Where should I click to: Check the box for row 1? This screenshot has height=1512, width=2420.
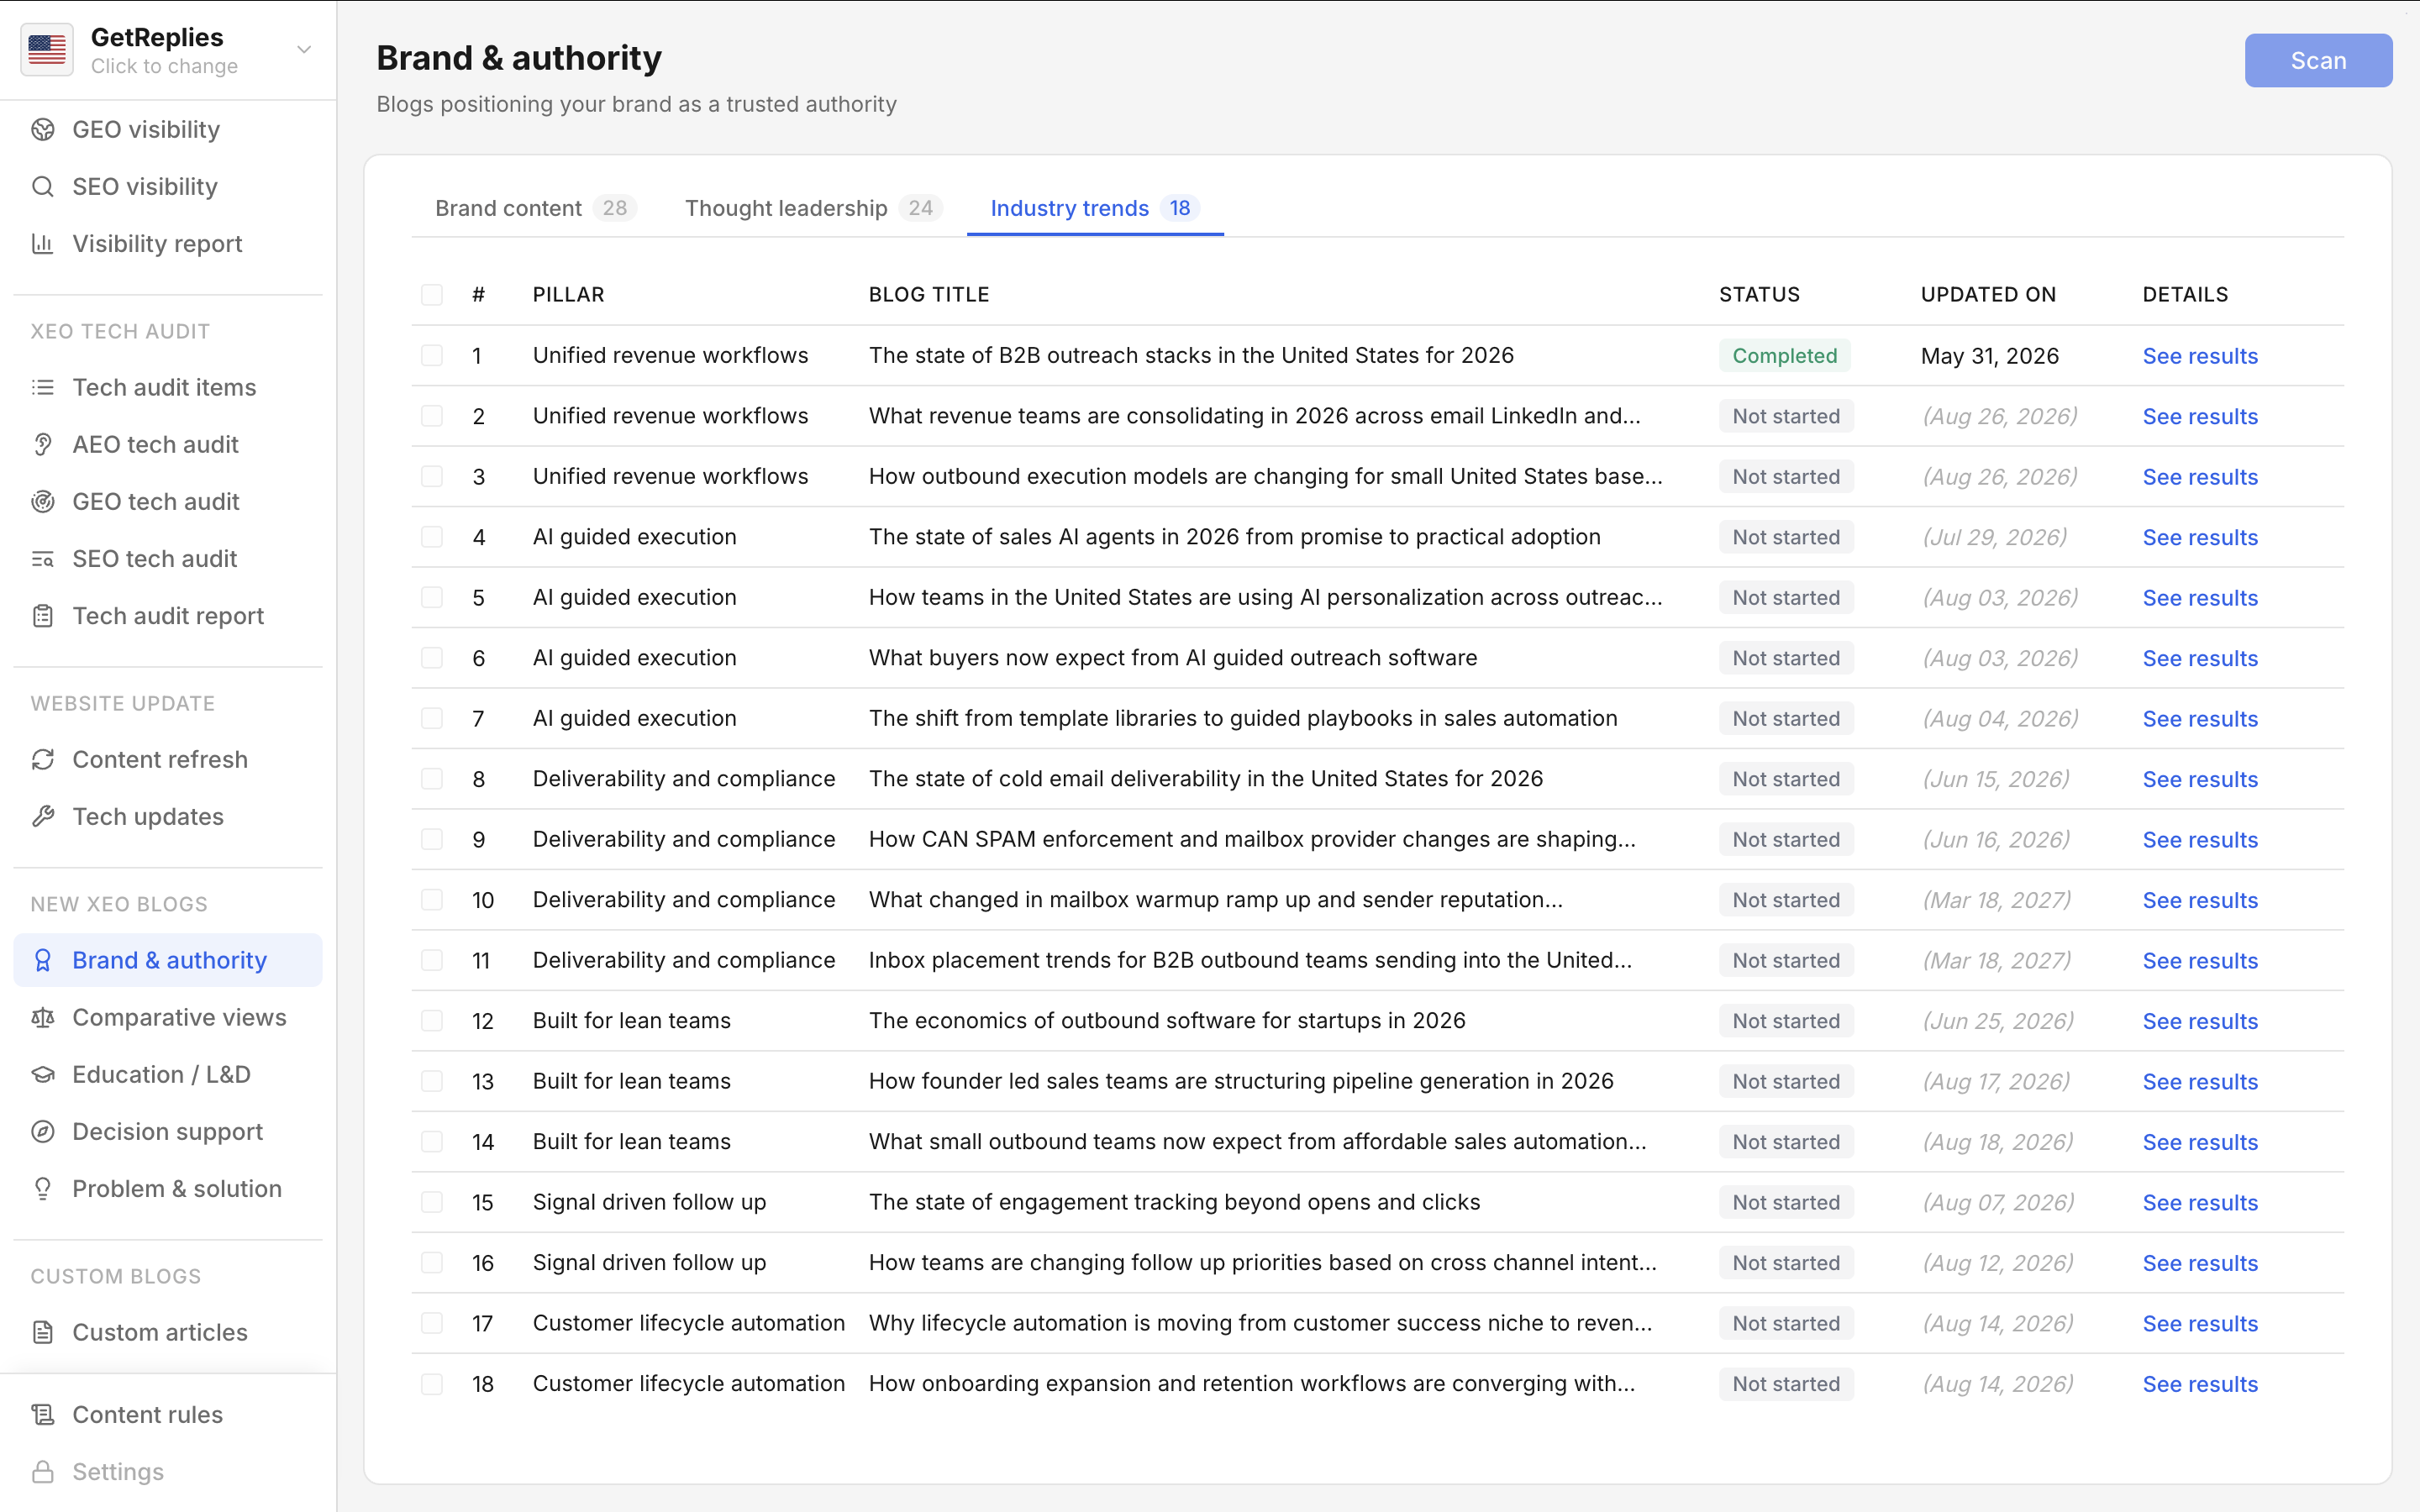click(432, 356)
